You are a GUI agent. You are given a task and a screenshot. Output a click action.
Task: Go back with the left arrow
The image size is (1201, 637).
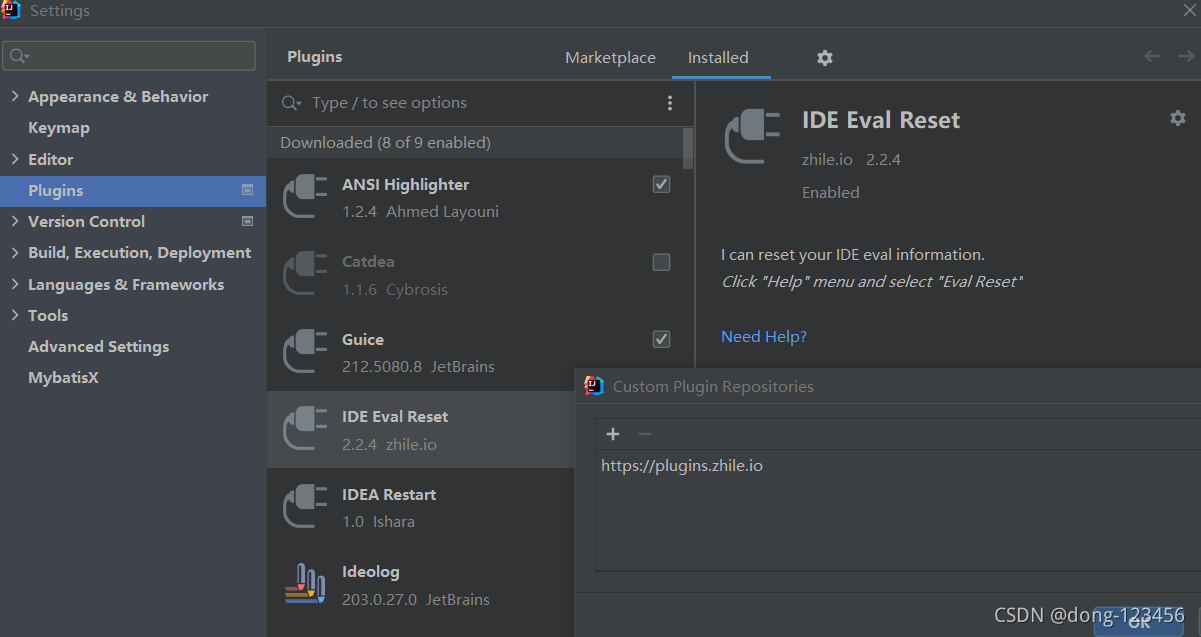1152,57
